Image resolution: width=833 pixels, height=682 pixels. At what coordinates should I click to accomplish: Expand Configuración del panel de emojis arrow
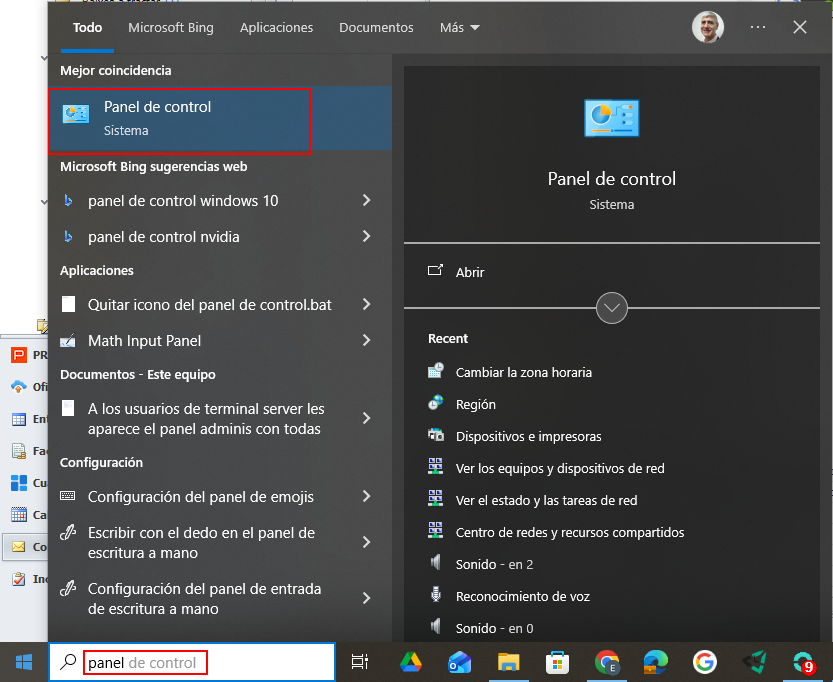pos(366,497)
